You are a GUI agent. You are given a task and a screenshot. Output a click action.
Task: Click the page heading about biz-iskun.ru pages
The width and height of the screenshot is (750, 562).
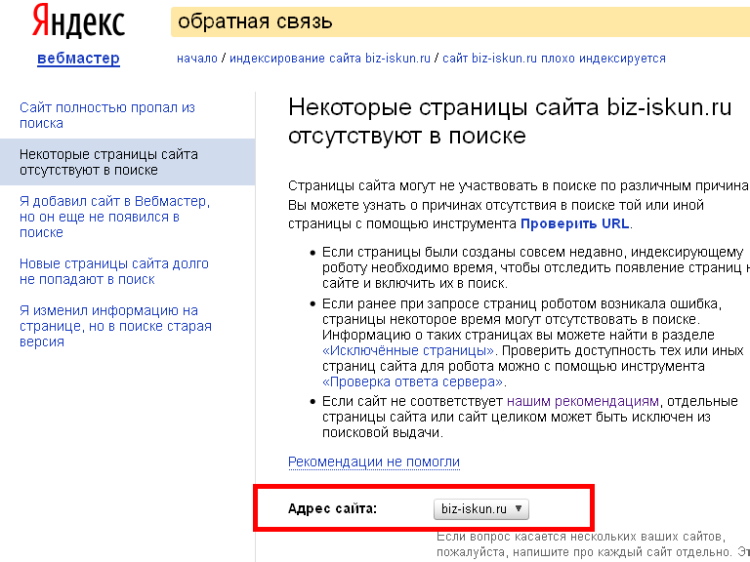pyautogui.click(x=510, y=121)
